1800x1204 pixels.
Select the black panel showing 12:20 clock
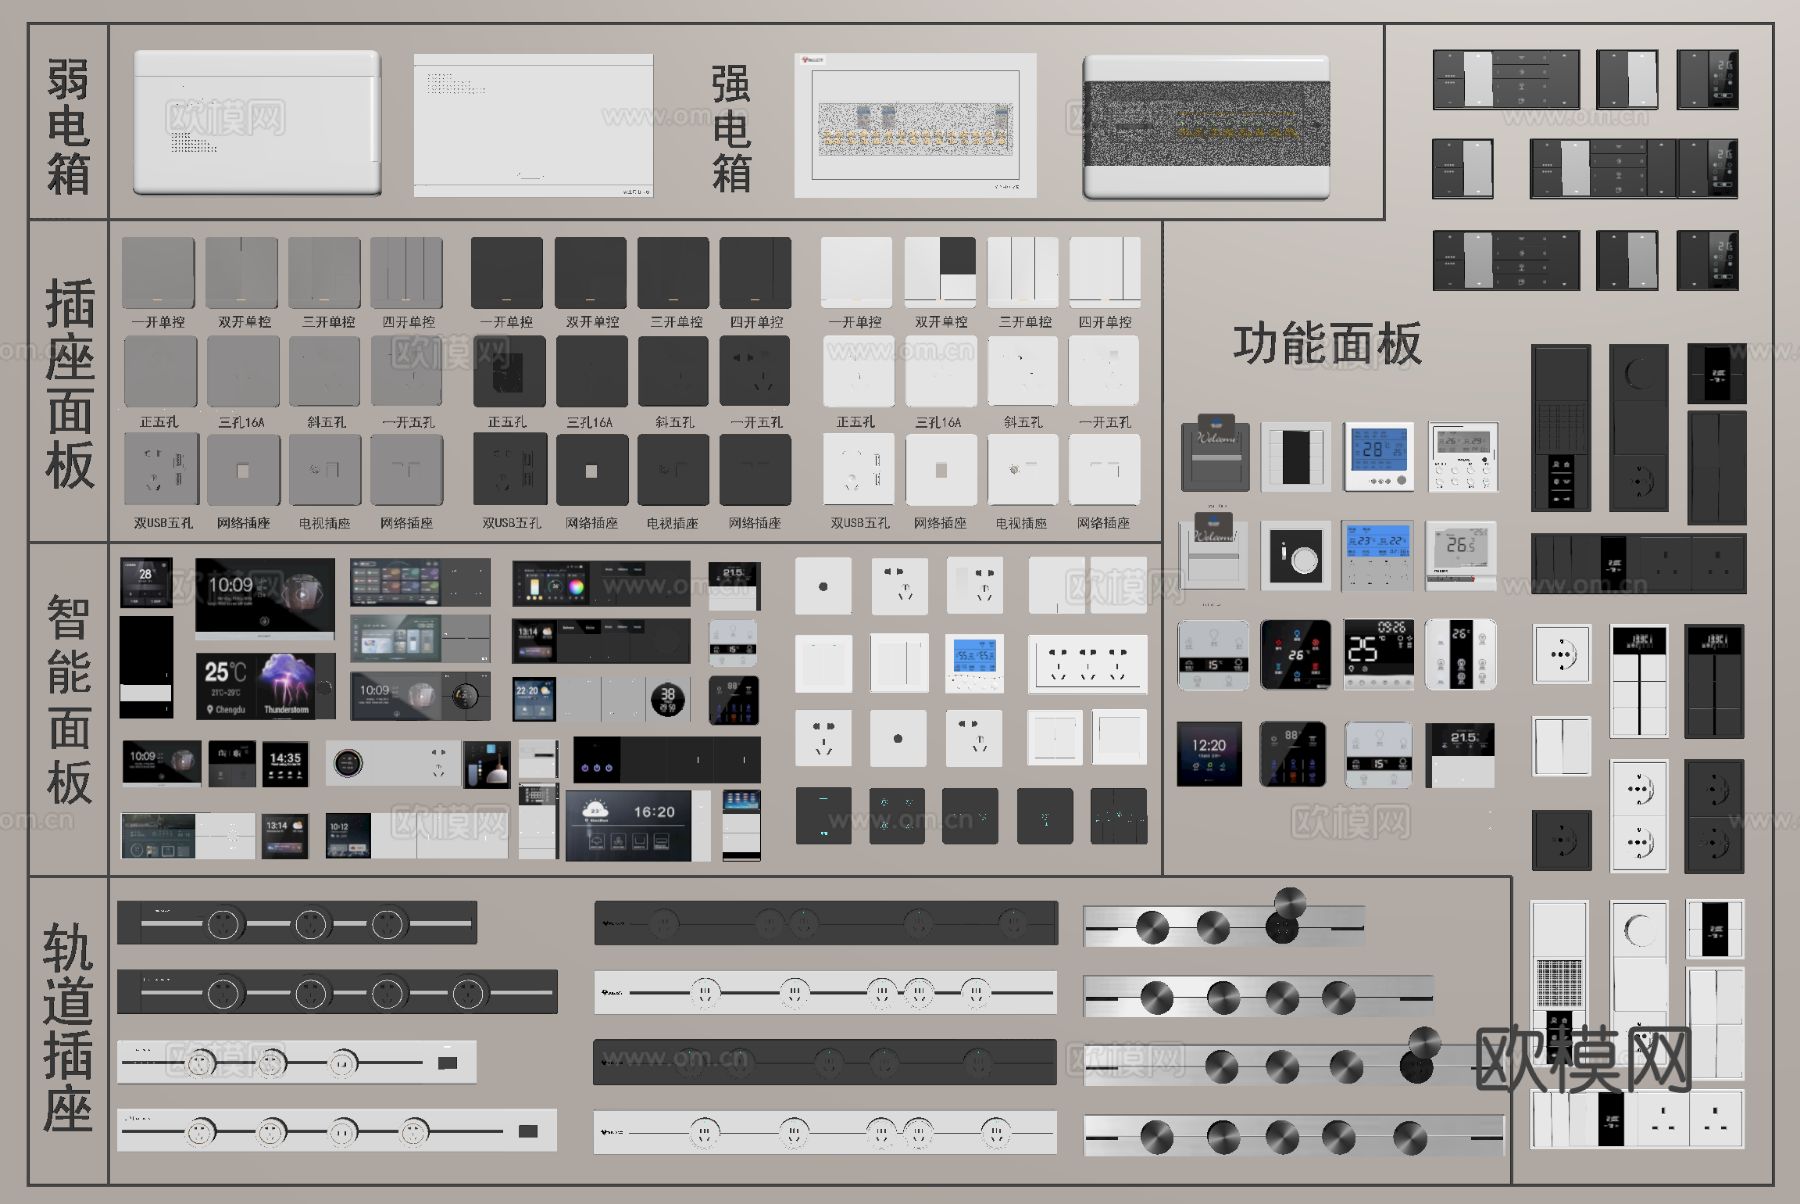click(1209, 754)
